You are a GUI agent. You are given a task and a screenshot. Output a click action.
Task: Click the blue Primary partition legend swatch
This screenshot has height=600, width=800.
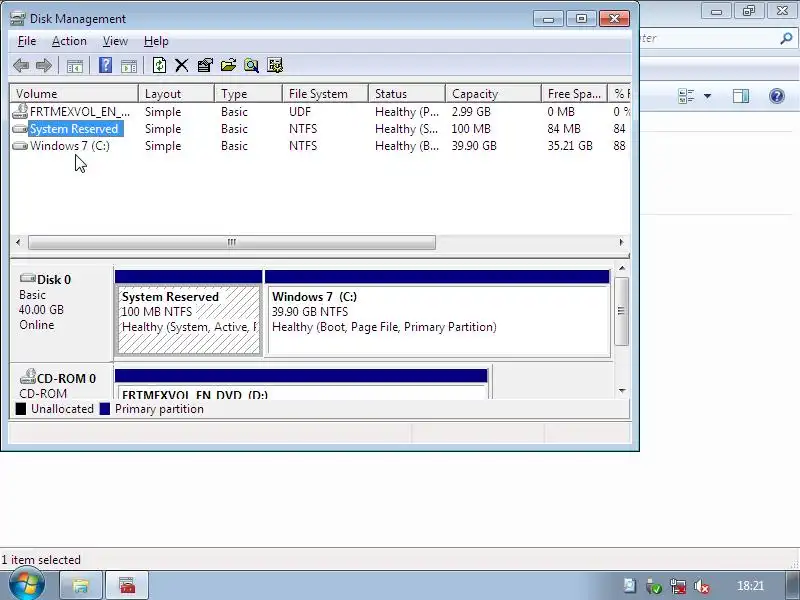point(105,409)
